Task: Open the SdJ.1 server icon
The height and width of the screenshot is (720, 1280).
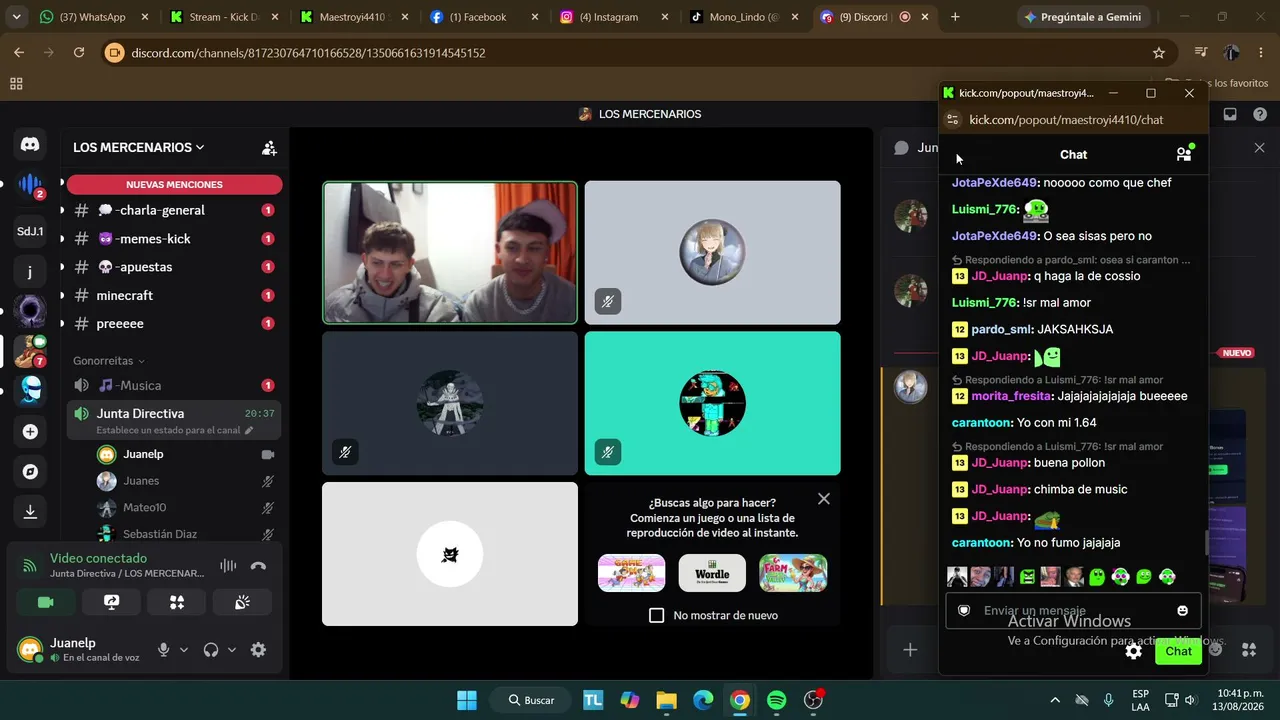Action: [30, 231]
